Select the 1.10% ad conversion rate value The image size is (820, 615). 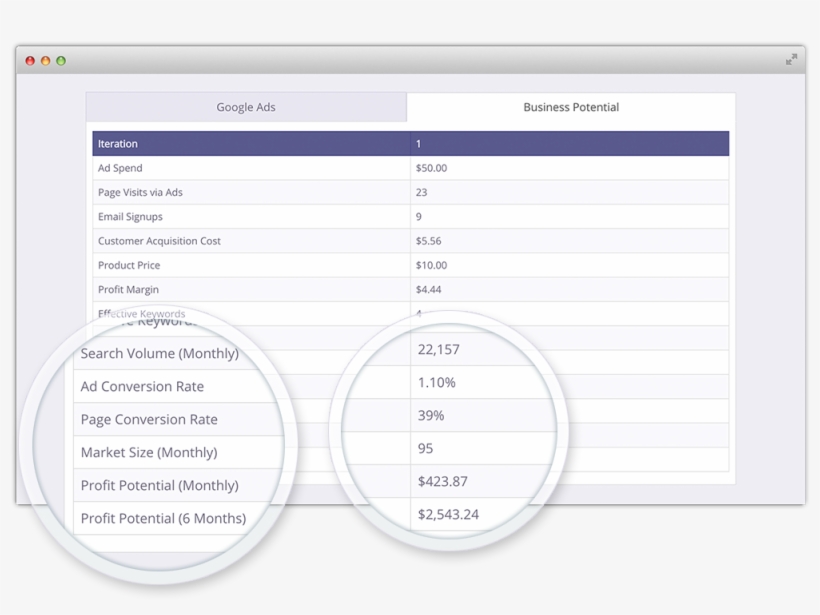(x=437, y=382)
